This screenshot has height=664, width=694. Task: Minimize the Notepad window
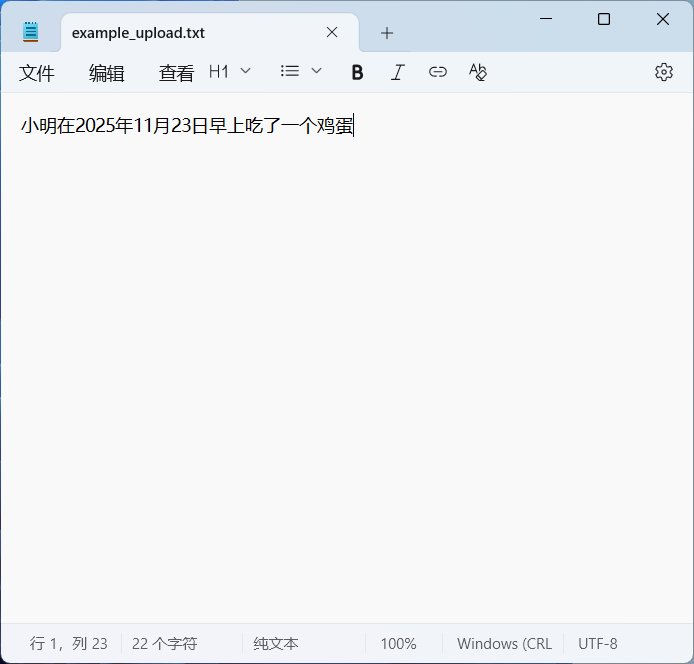546,19
